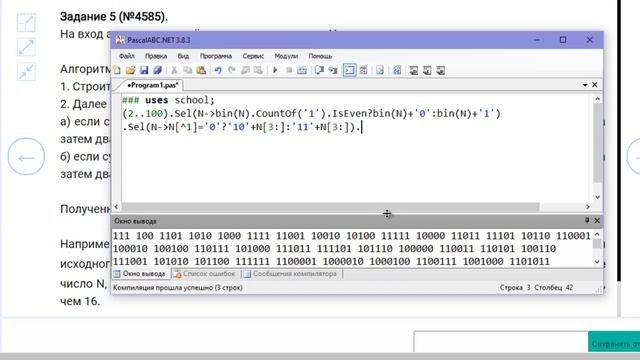Toggle the highlighted output window toolbar icon
Viewport: 640px width, 360px height.
349,70
